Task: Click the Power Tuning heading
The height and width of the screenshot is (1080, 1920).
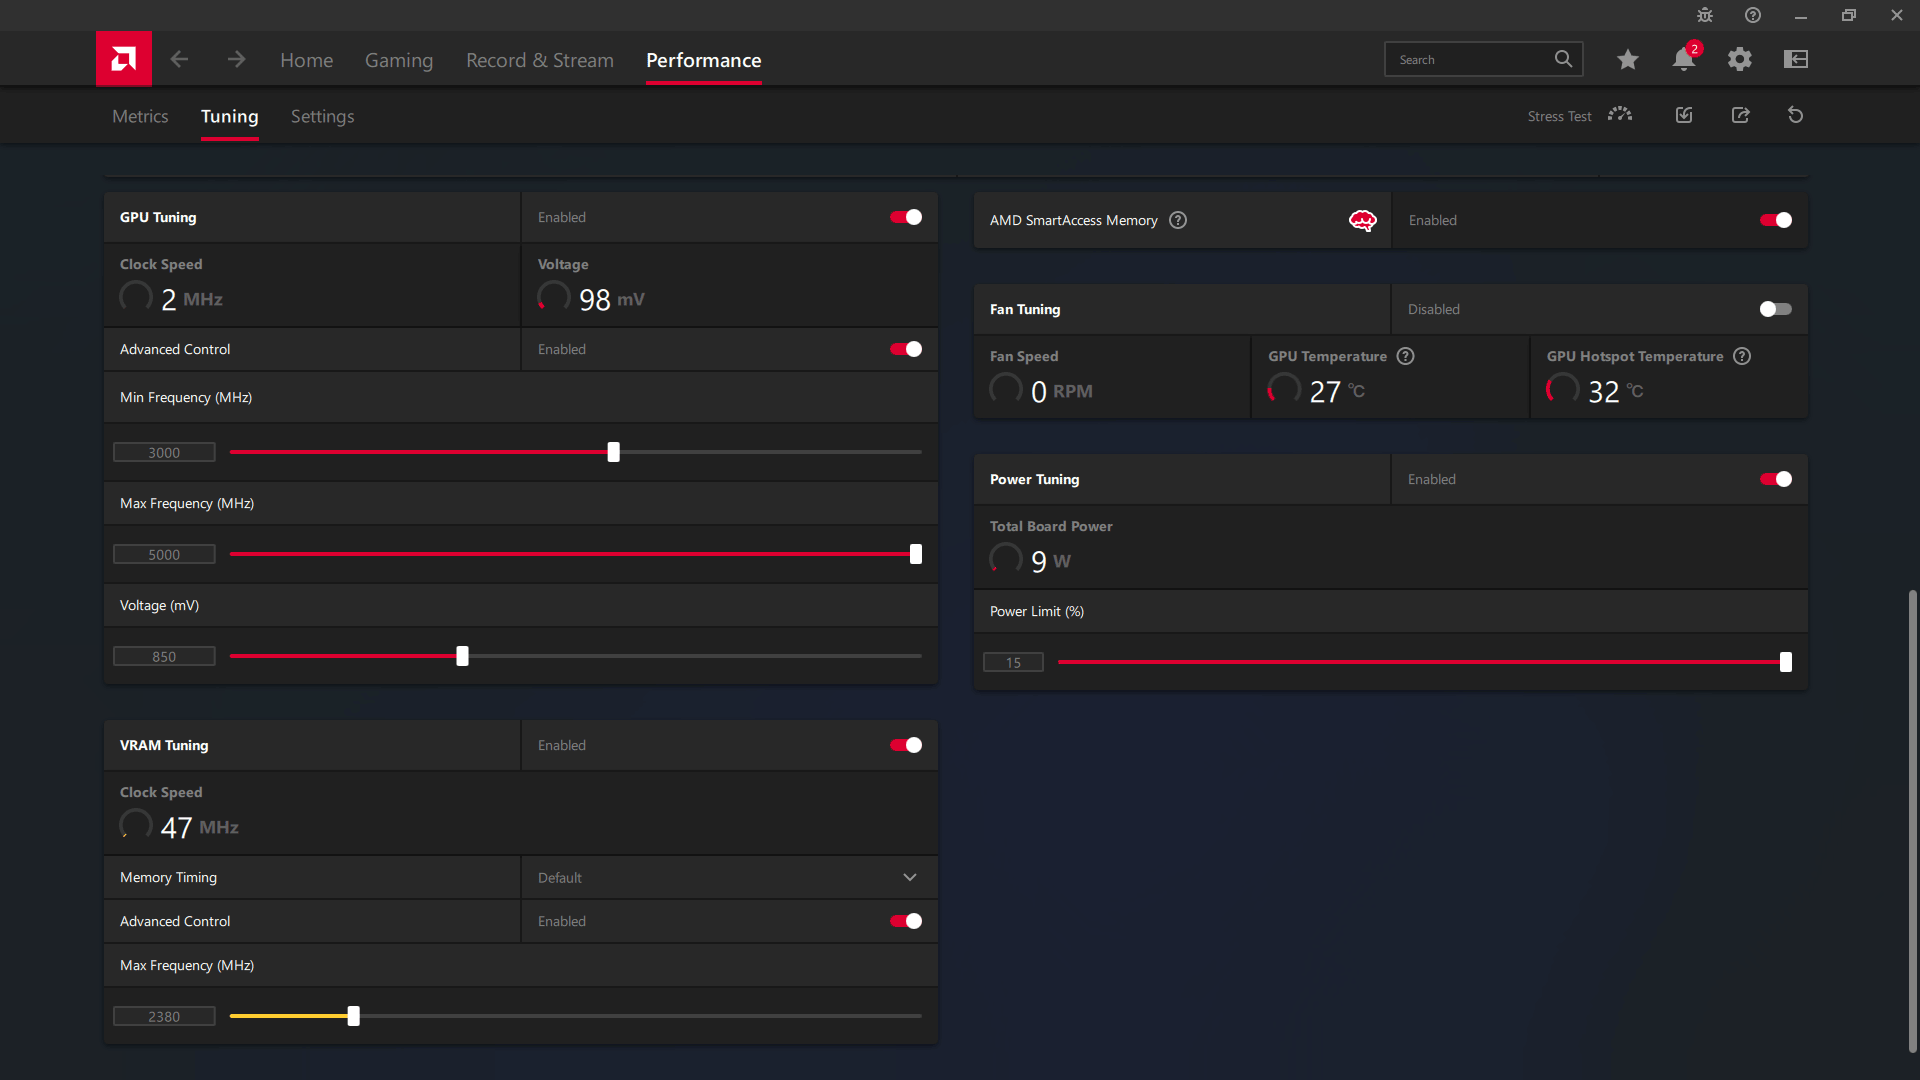Action: (x=1034, y=479)
